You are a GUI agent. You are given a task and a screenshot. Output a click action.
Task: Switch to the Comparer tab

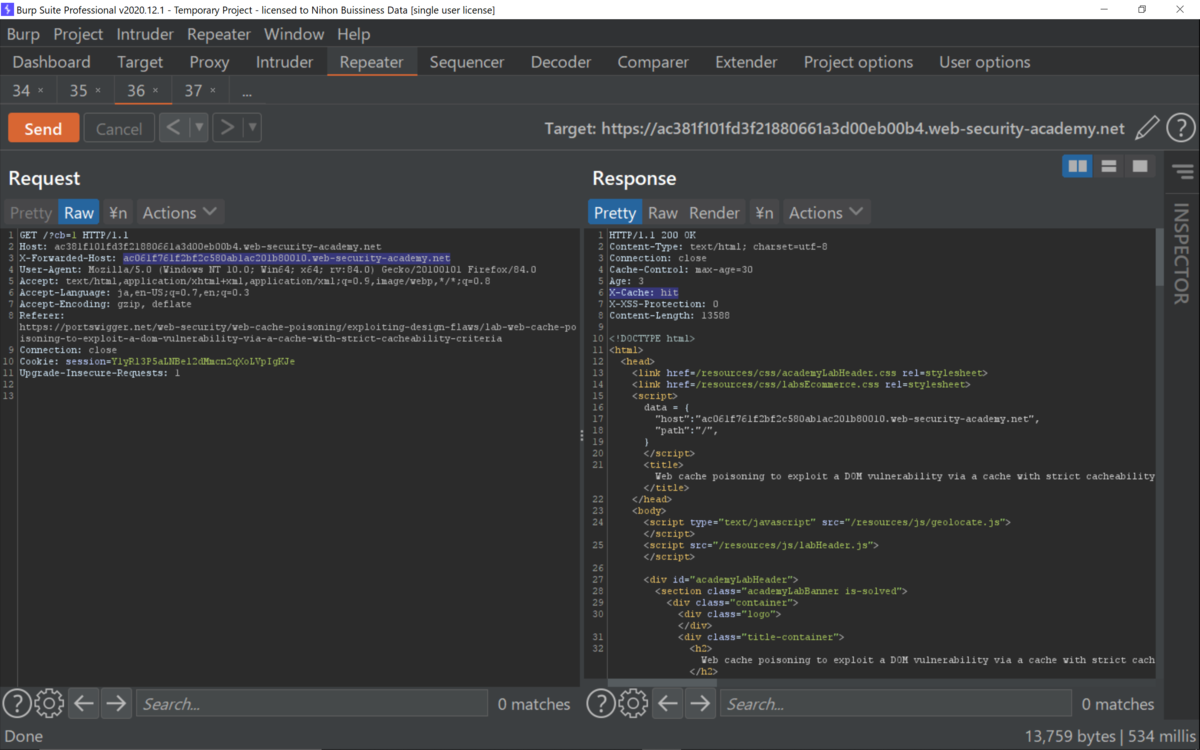tap(653, 62)
